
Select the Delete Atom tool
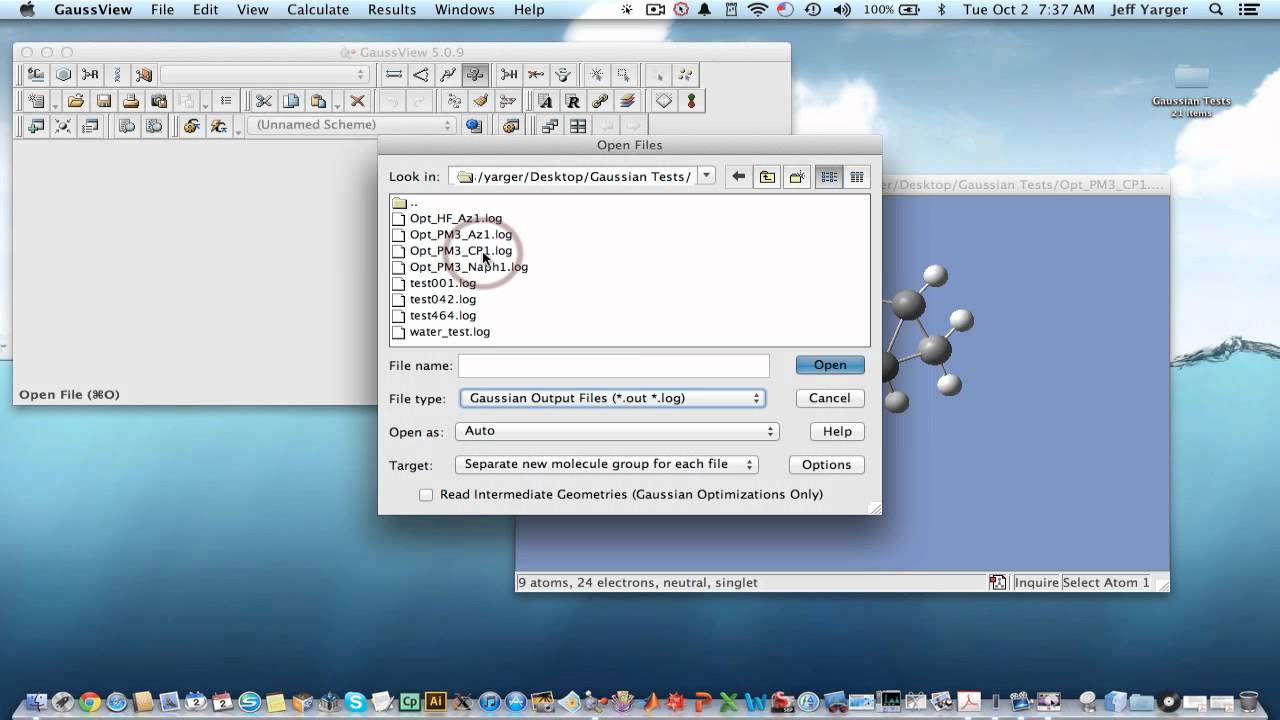(536, 74)
